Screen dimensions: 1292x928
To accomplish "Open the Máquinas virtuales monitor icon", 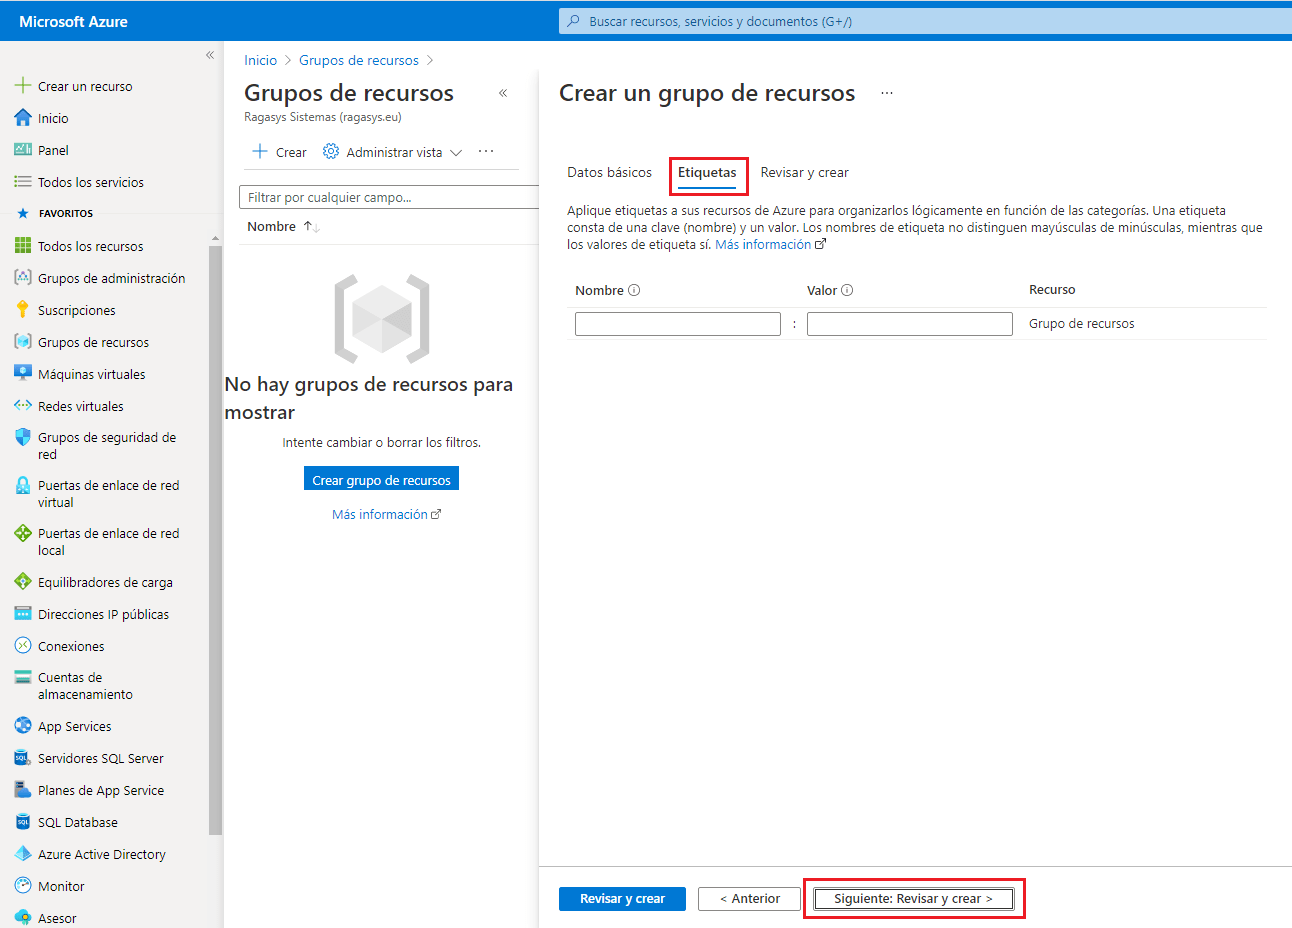I will (x=23, y=374).
